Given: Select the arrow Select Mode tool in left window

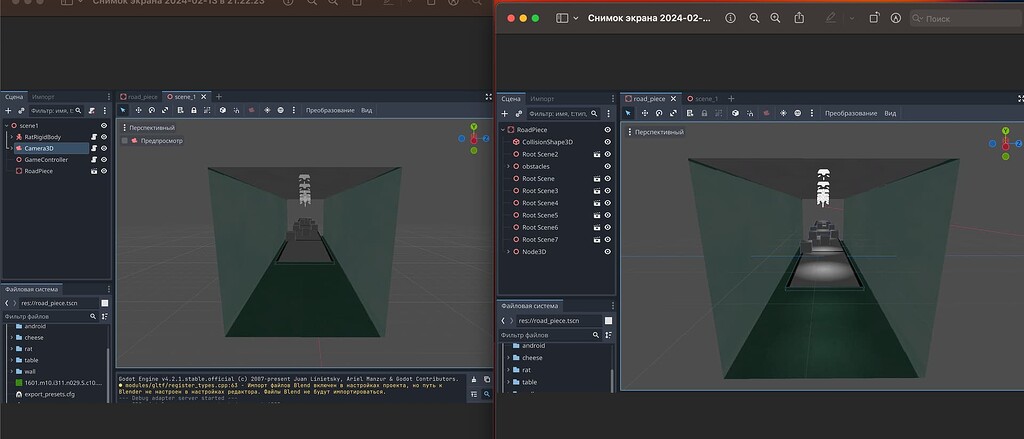Looking at the screenshot, I should [124, 110].
